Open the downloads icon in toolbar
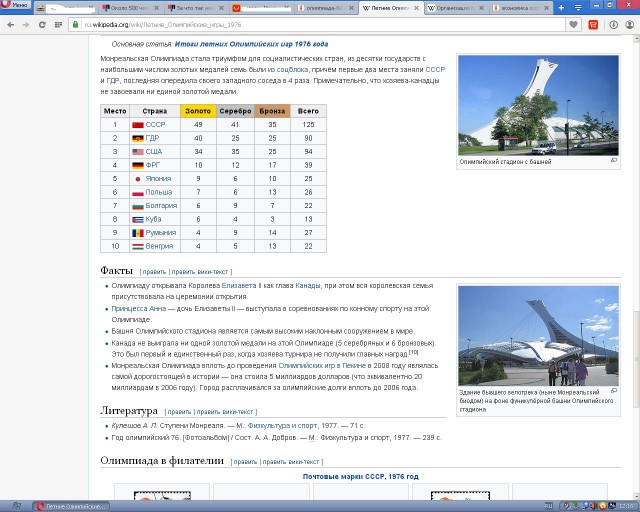The height and width of the screenshot is (512, 640). tap(613, 25)
